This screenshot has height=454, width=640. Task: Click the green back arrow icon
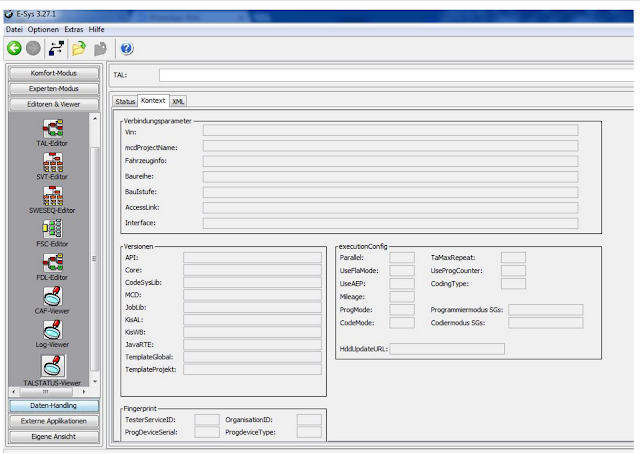point(14,48)
